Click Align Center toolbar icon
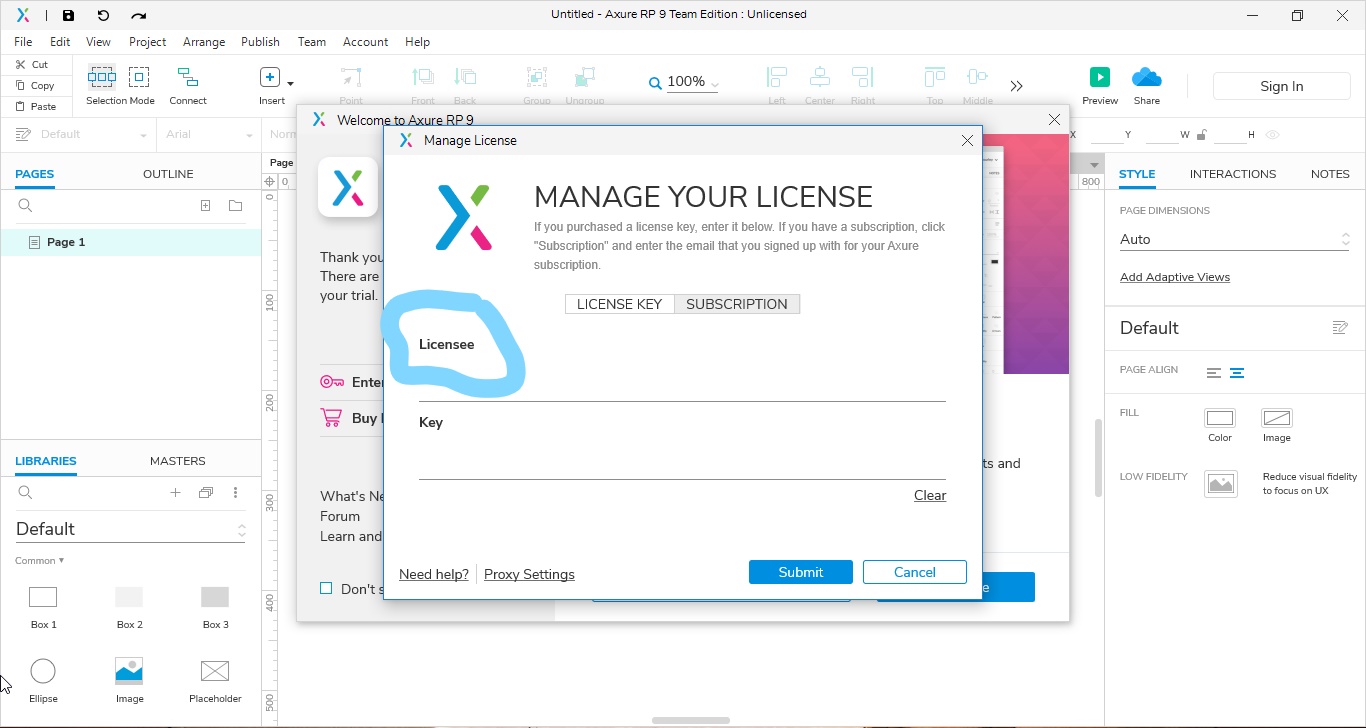 coord(820,77)
